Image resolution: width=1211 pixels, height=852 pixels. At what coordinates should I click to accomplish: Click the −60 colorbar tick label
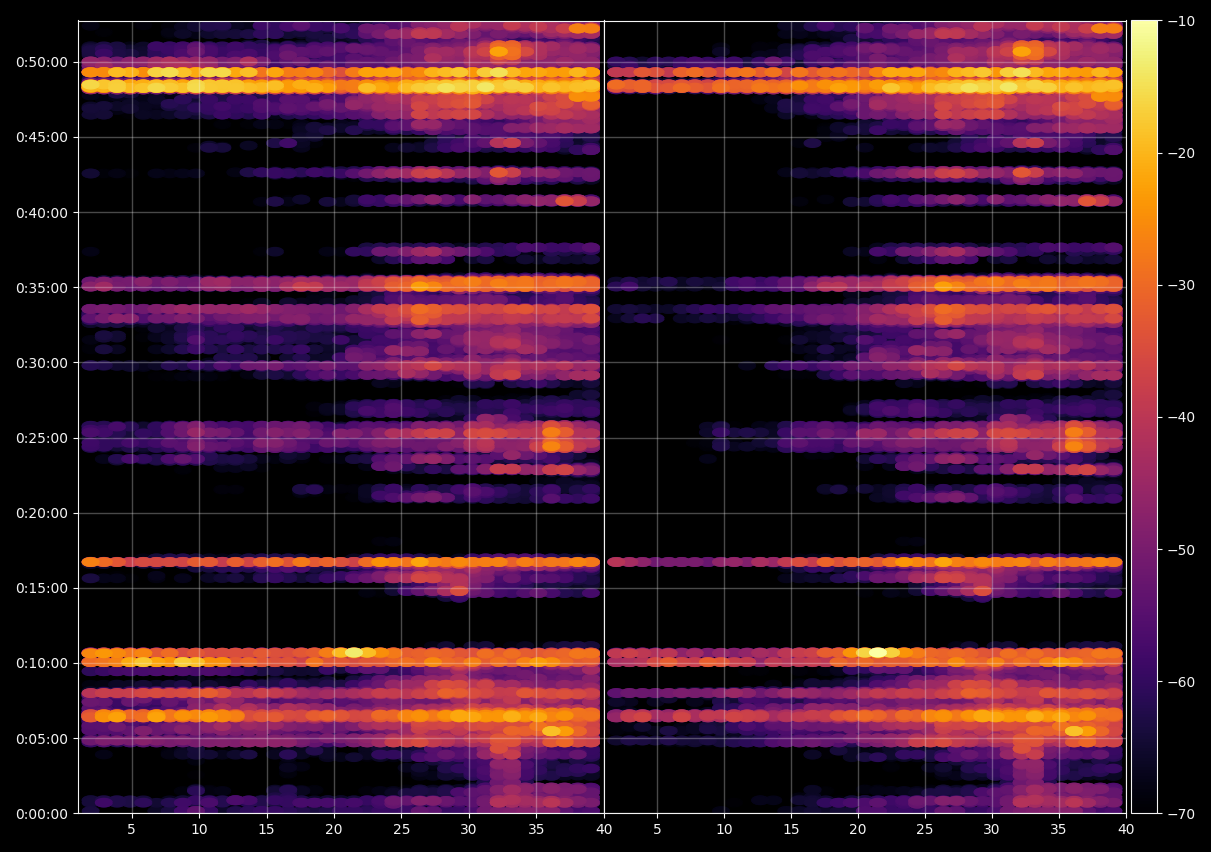1180,681
